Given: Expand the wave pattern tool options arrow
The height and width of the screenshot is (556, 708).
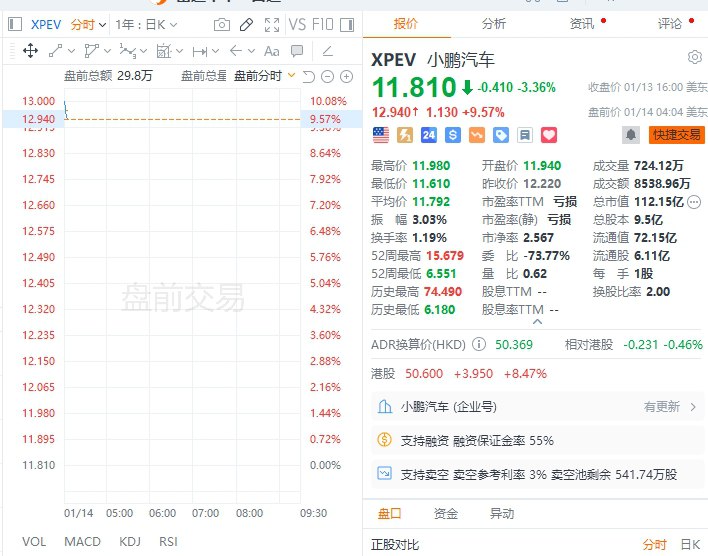Looking at the screenshot, I should pyautogui.click(x=144, y=51).
